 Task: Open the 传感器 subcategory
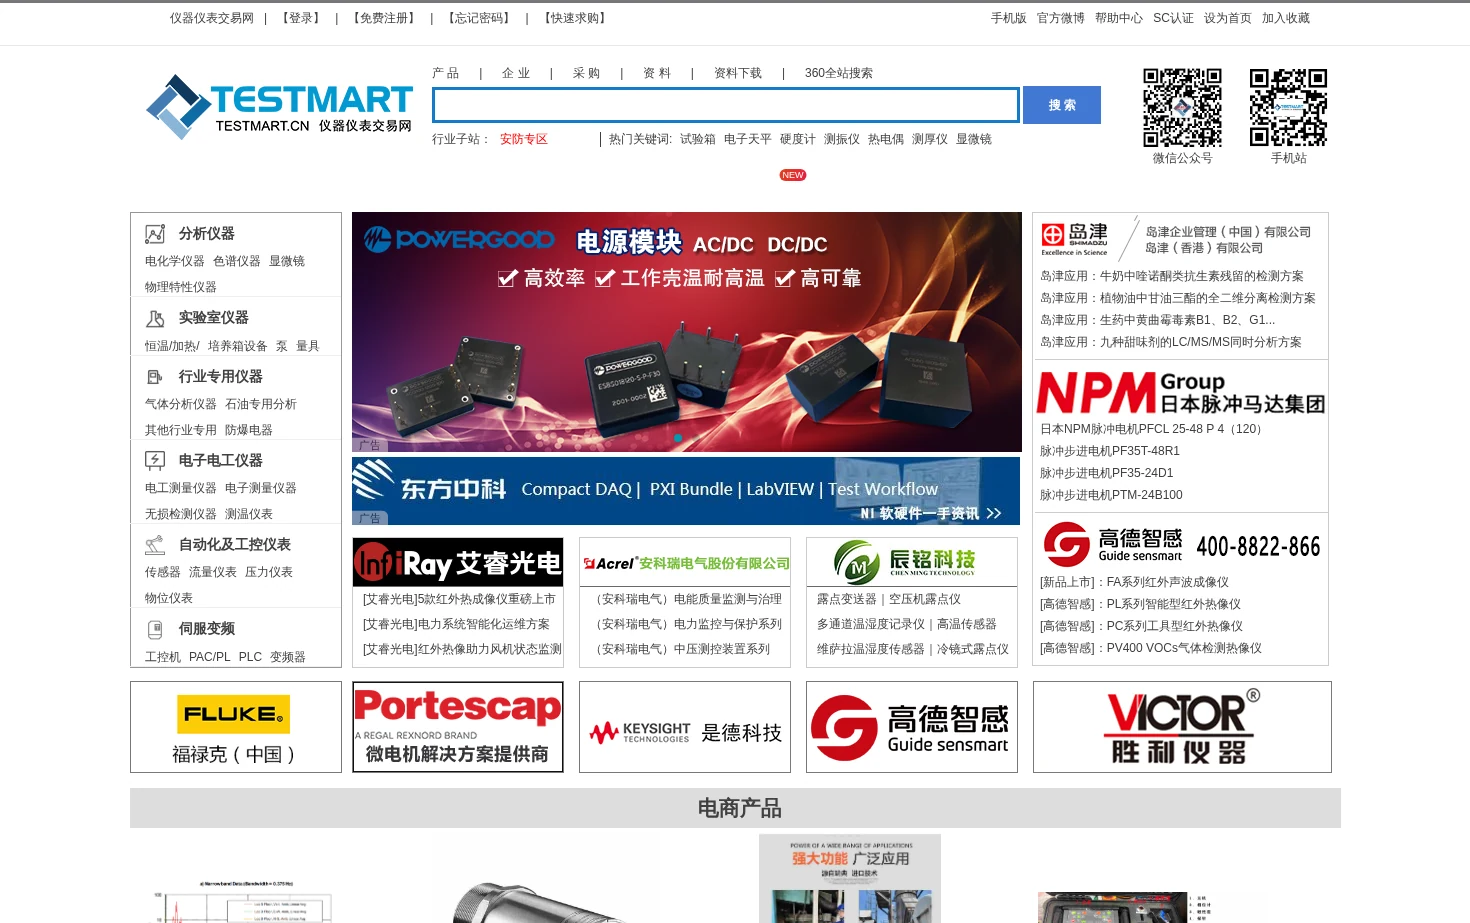tap(163, 572)
